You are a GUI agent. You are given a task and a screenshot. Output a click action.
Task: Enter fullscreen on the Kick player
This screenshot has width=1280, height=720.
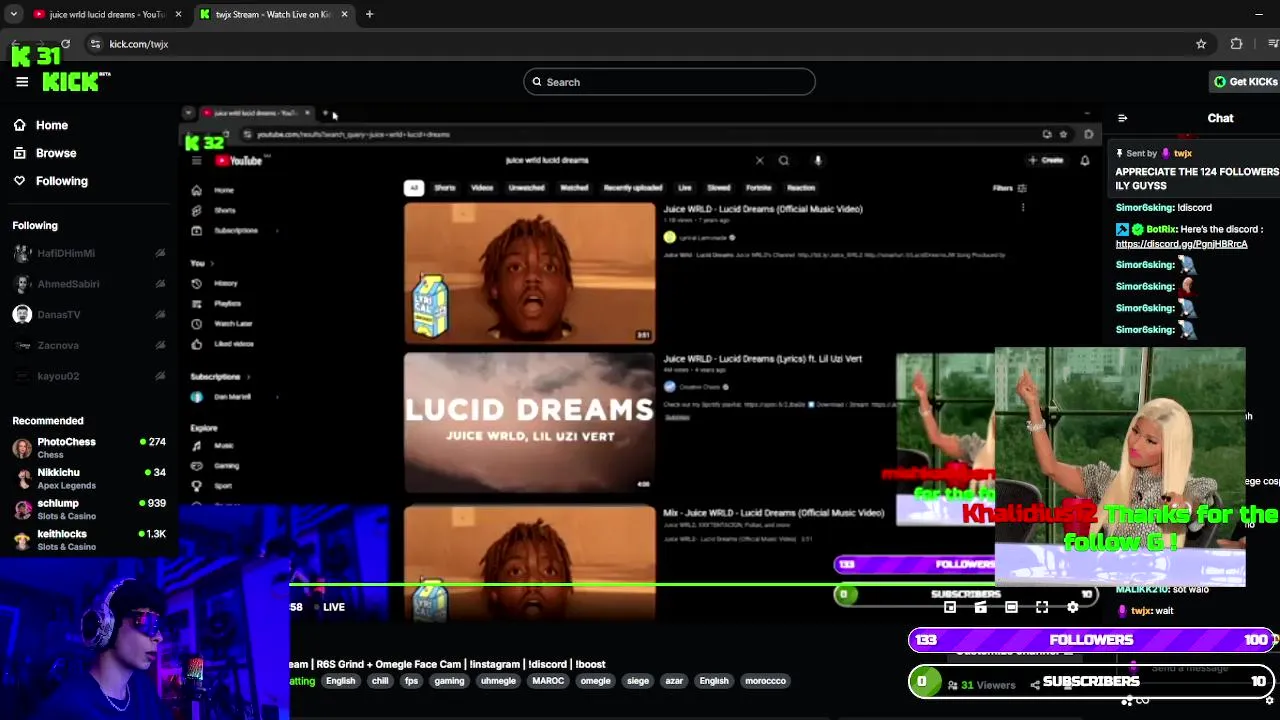[x=1042, y=607]
